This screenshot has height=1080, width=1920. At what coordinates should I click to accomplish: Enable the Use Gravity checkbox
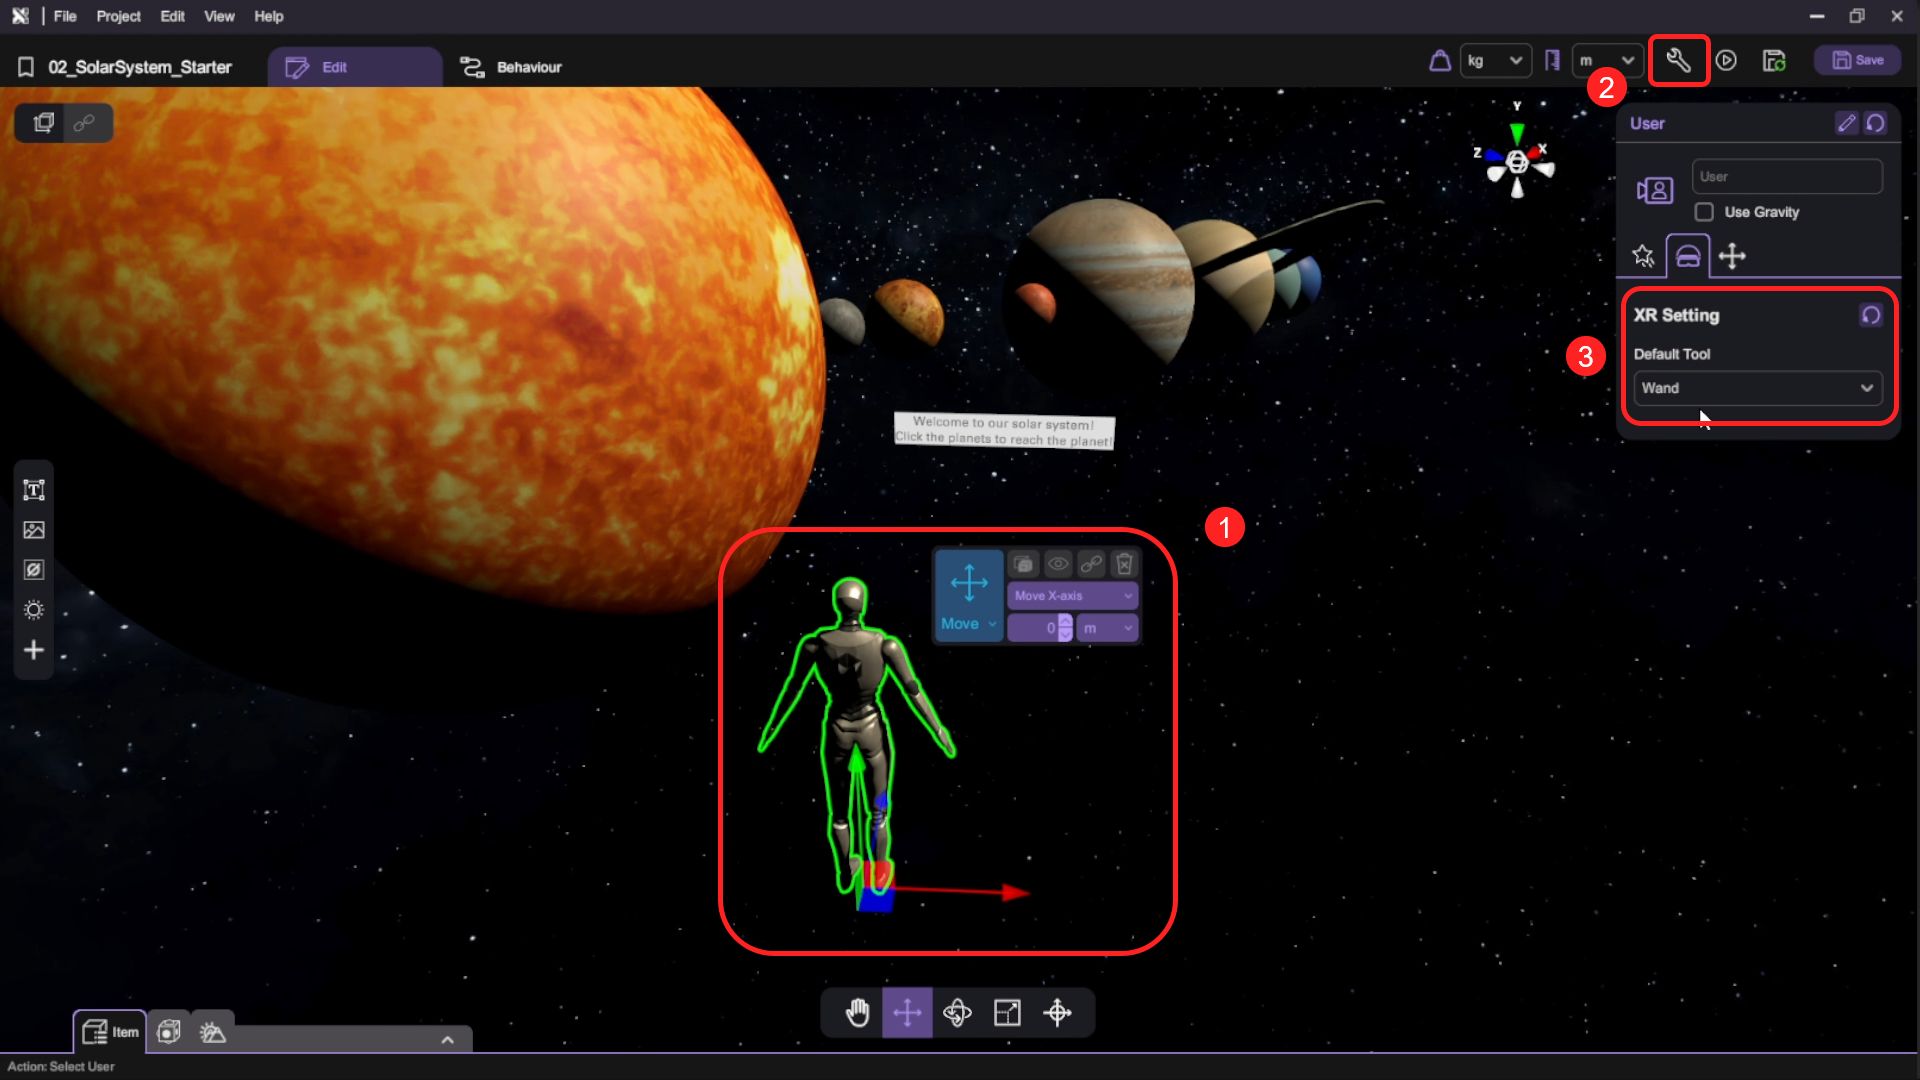pos(1704,212)
